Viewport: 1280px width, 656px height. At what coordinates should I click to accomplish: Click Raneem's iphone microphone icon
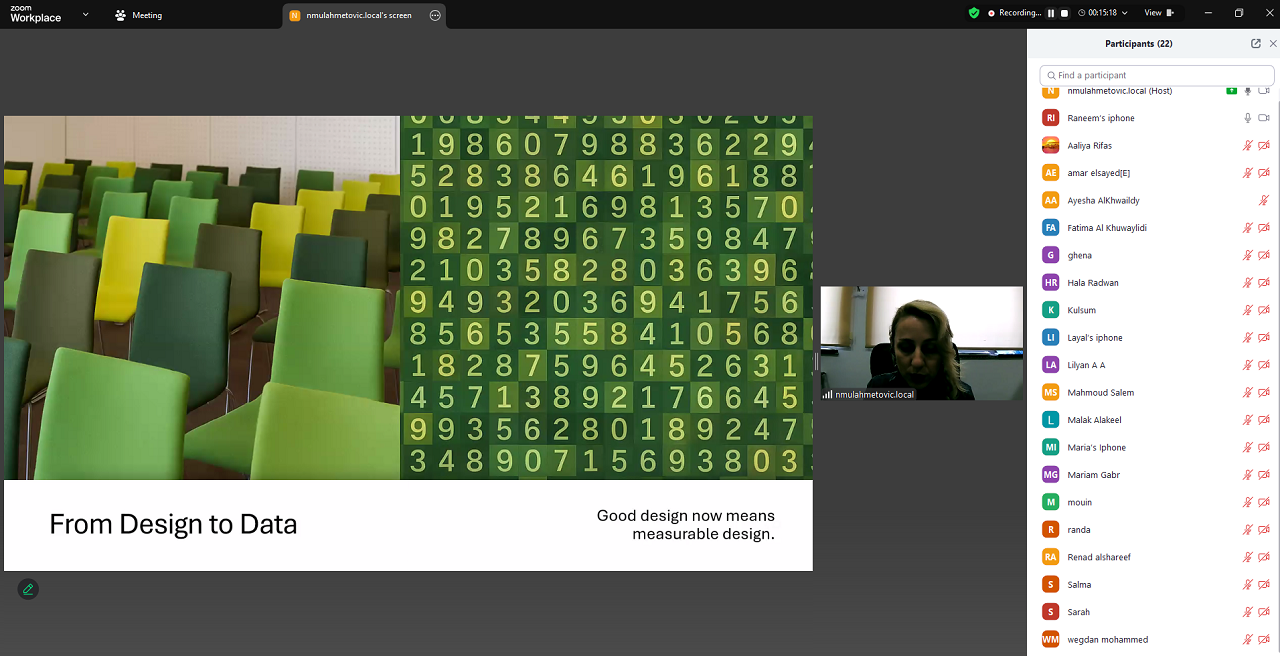tap(1247, 118)
